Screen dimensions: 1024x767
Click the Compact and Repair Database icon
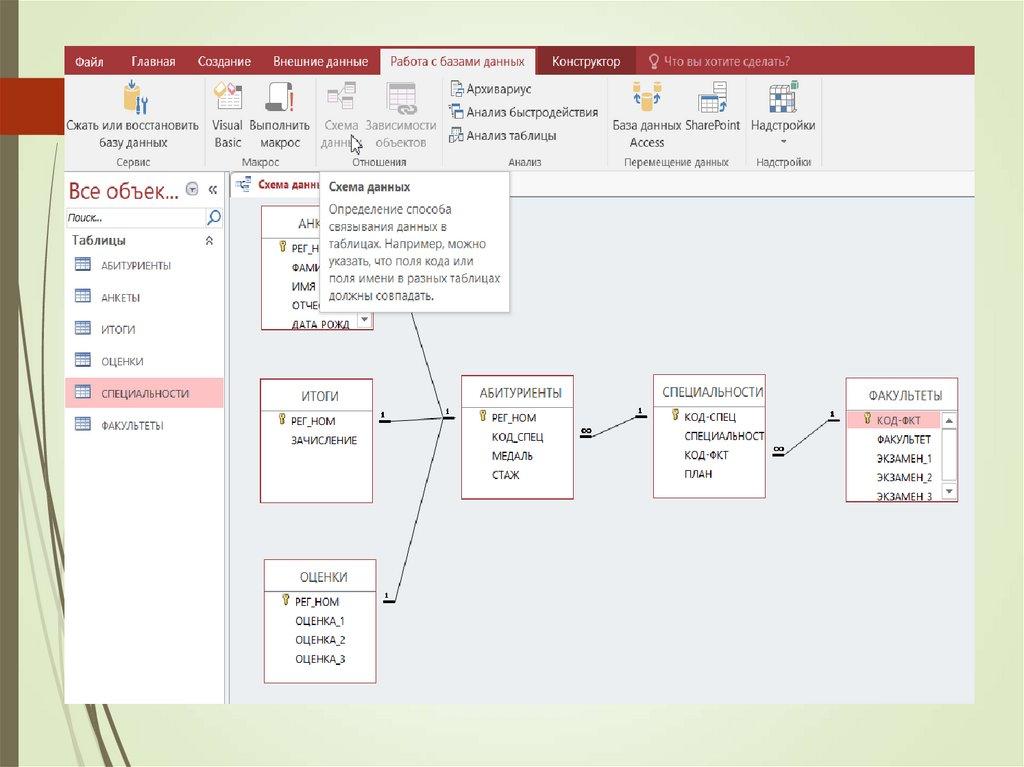coord(133,100)
